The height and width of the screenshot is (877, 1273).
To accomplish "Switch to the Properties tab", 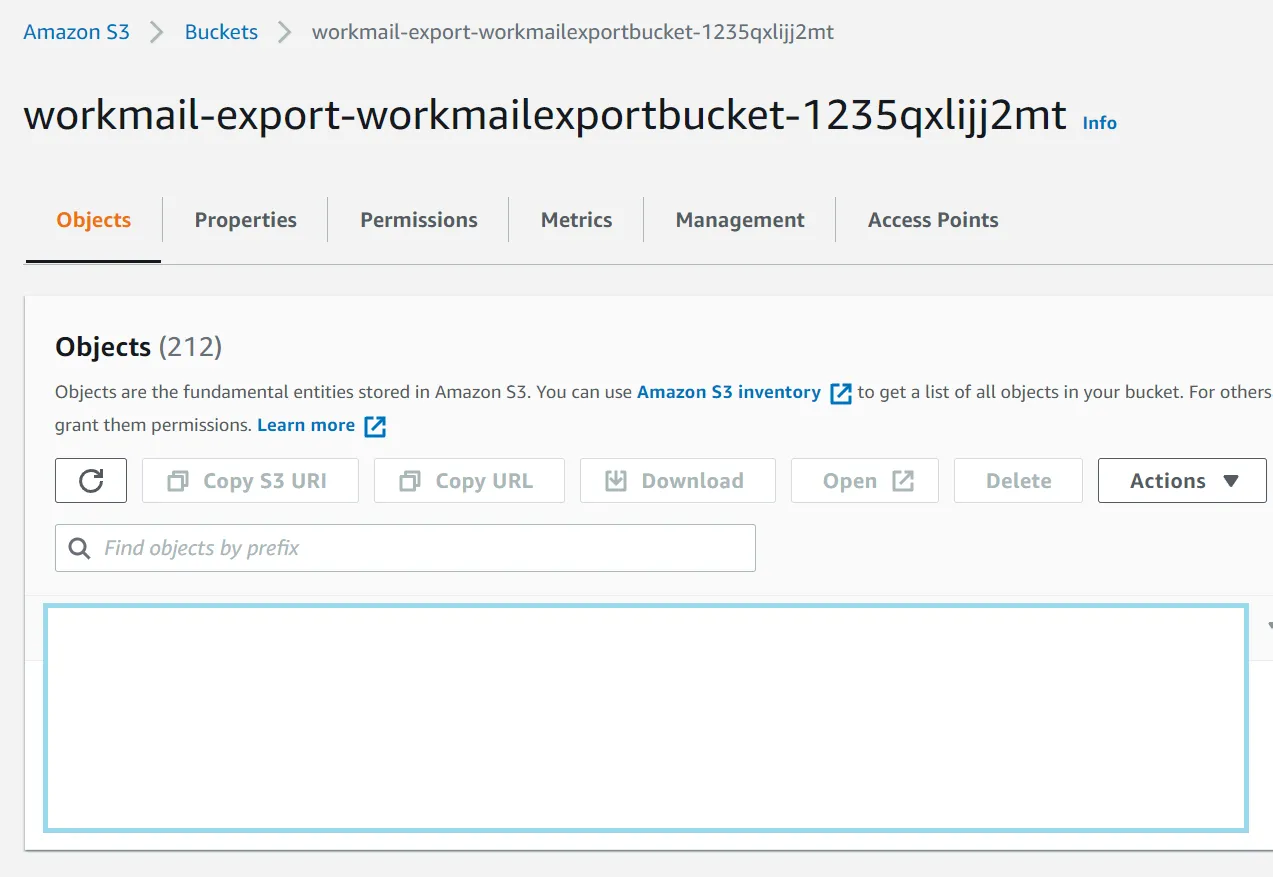I will (x=246, y=220).
